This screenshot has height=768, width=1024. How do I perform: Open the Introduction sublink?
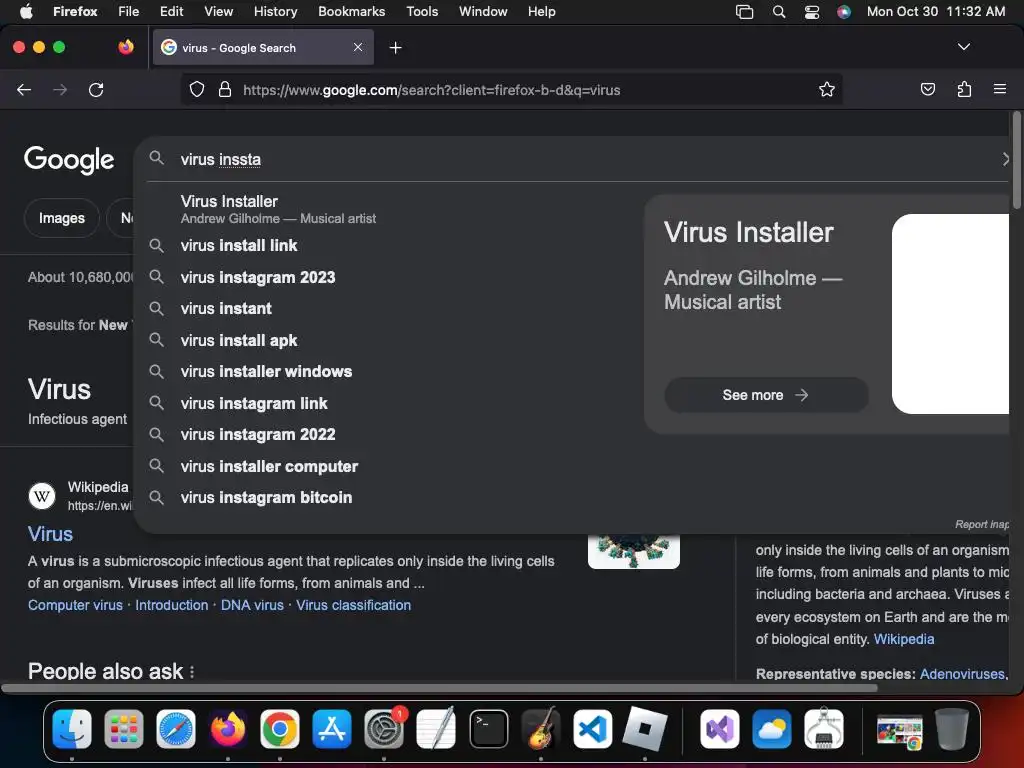click(172, 605)
